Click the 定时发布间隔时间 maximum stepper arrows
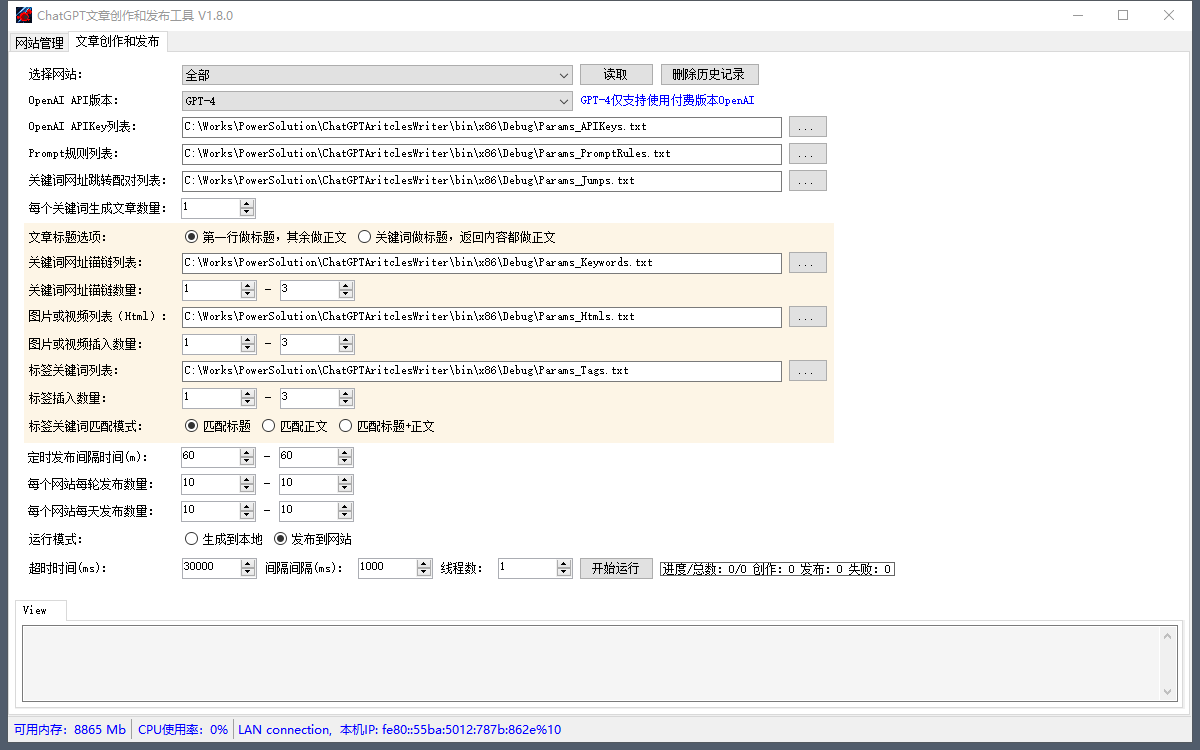1200x750 pixels. 345,457
